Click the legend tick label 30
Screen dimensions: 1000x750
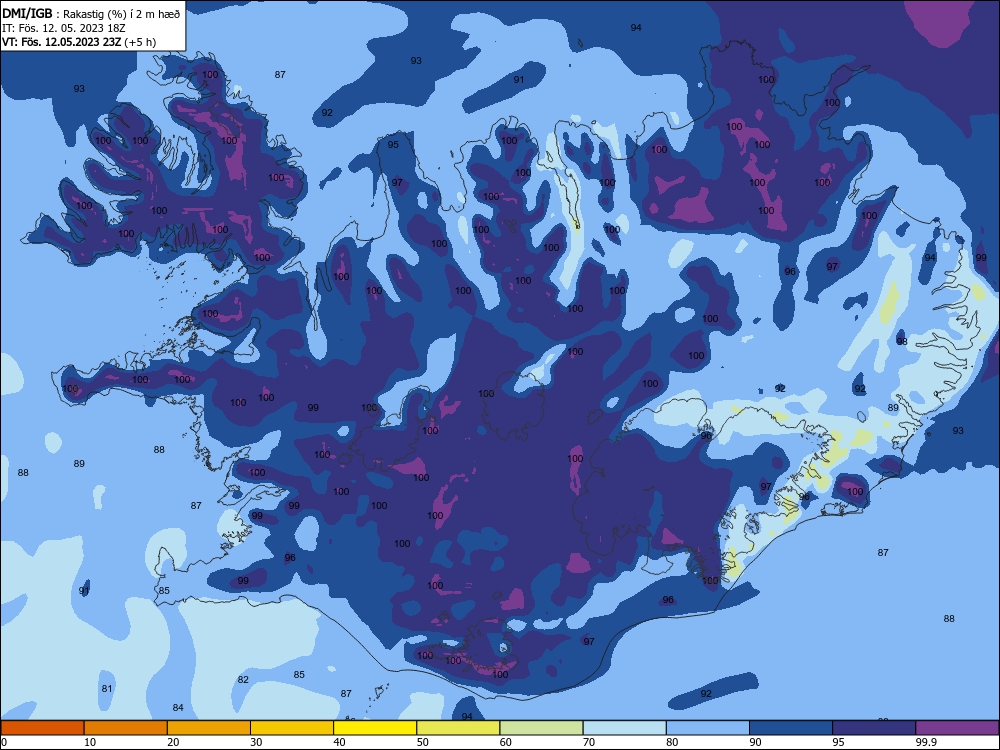point(256,742)
